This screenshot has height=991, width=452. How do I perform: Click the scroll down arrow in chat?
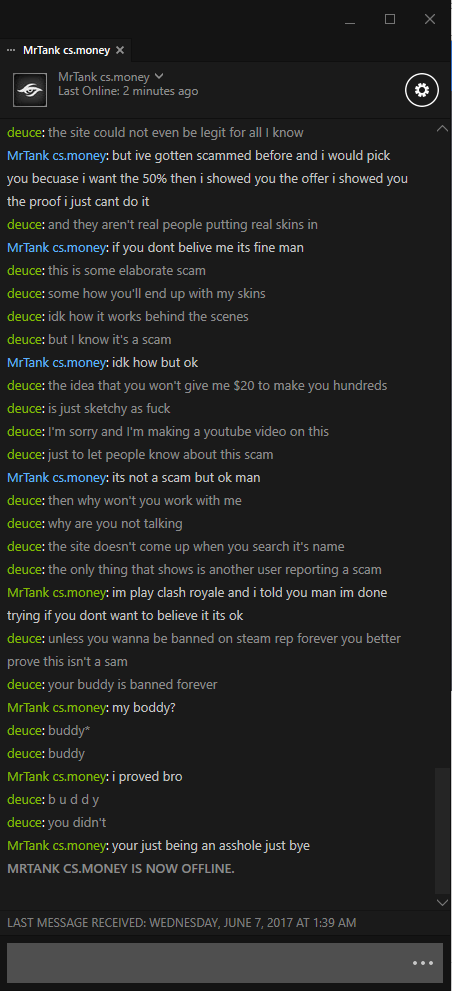tap(442, 902)
